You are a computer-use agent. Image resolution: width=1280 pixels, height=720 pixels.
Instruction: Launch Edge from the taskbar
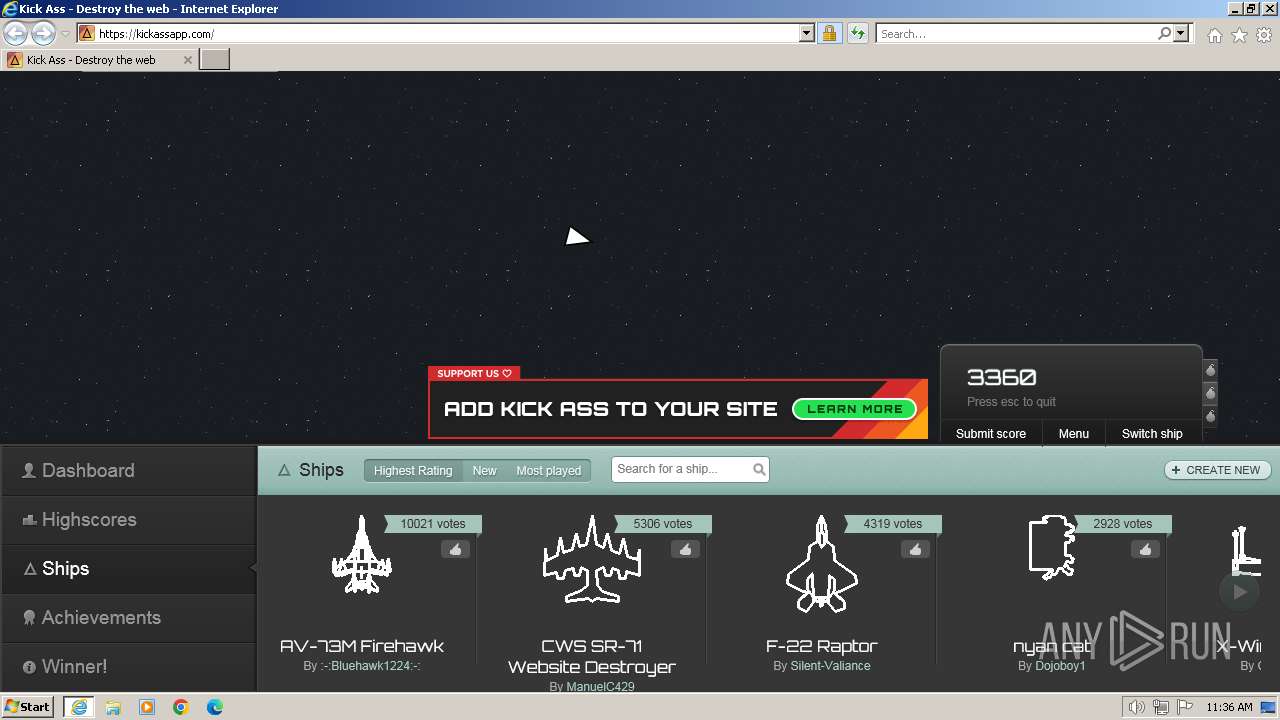215,707
